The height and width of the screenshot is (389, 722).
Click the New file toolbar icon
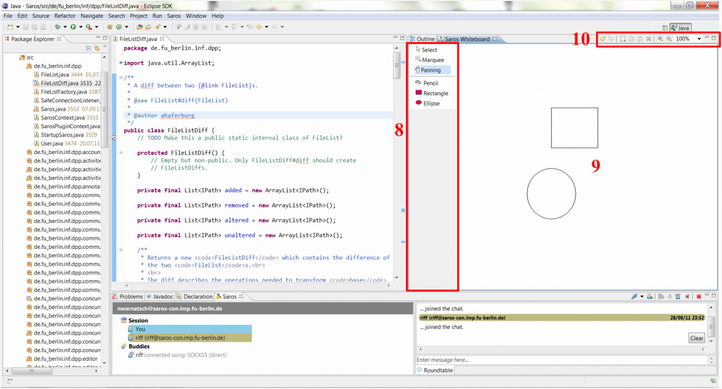click(10, 27)
